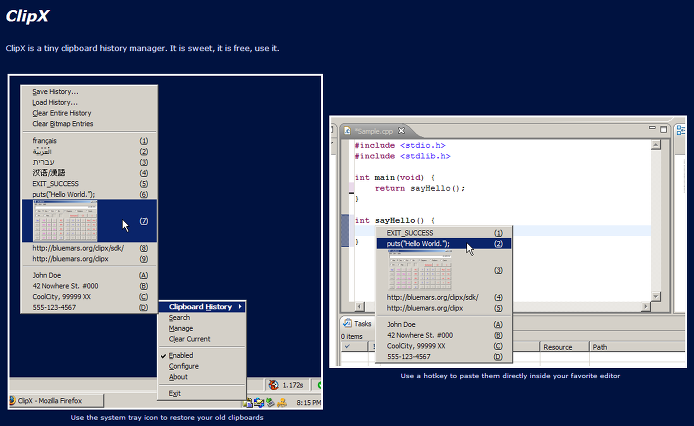Click the C file icon on Sample.cpp tab

point(348,131)
